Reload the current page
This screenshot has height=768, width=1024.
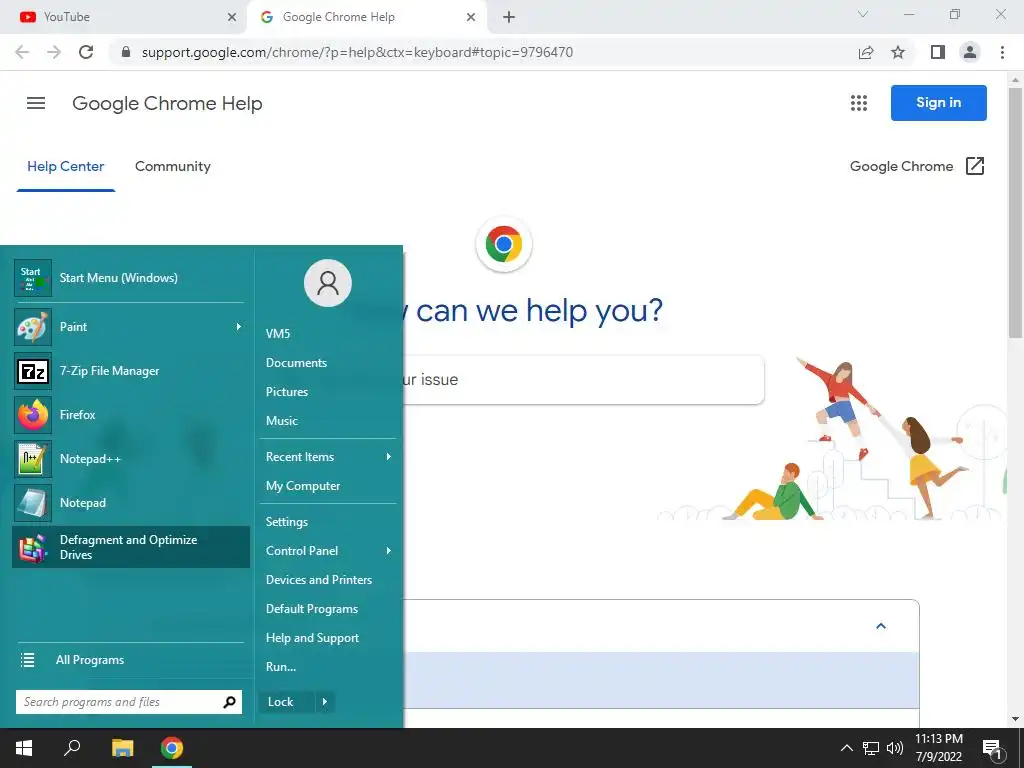[86, 52]
